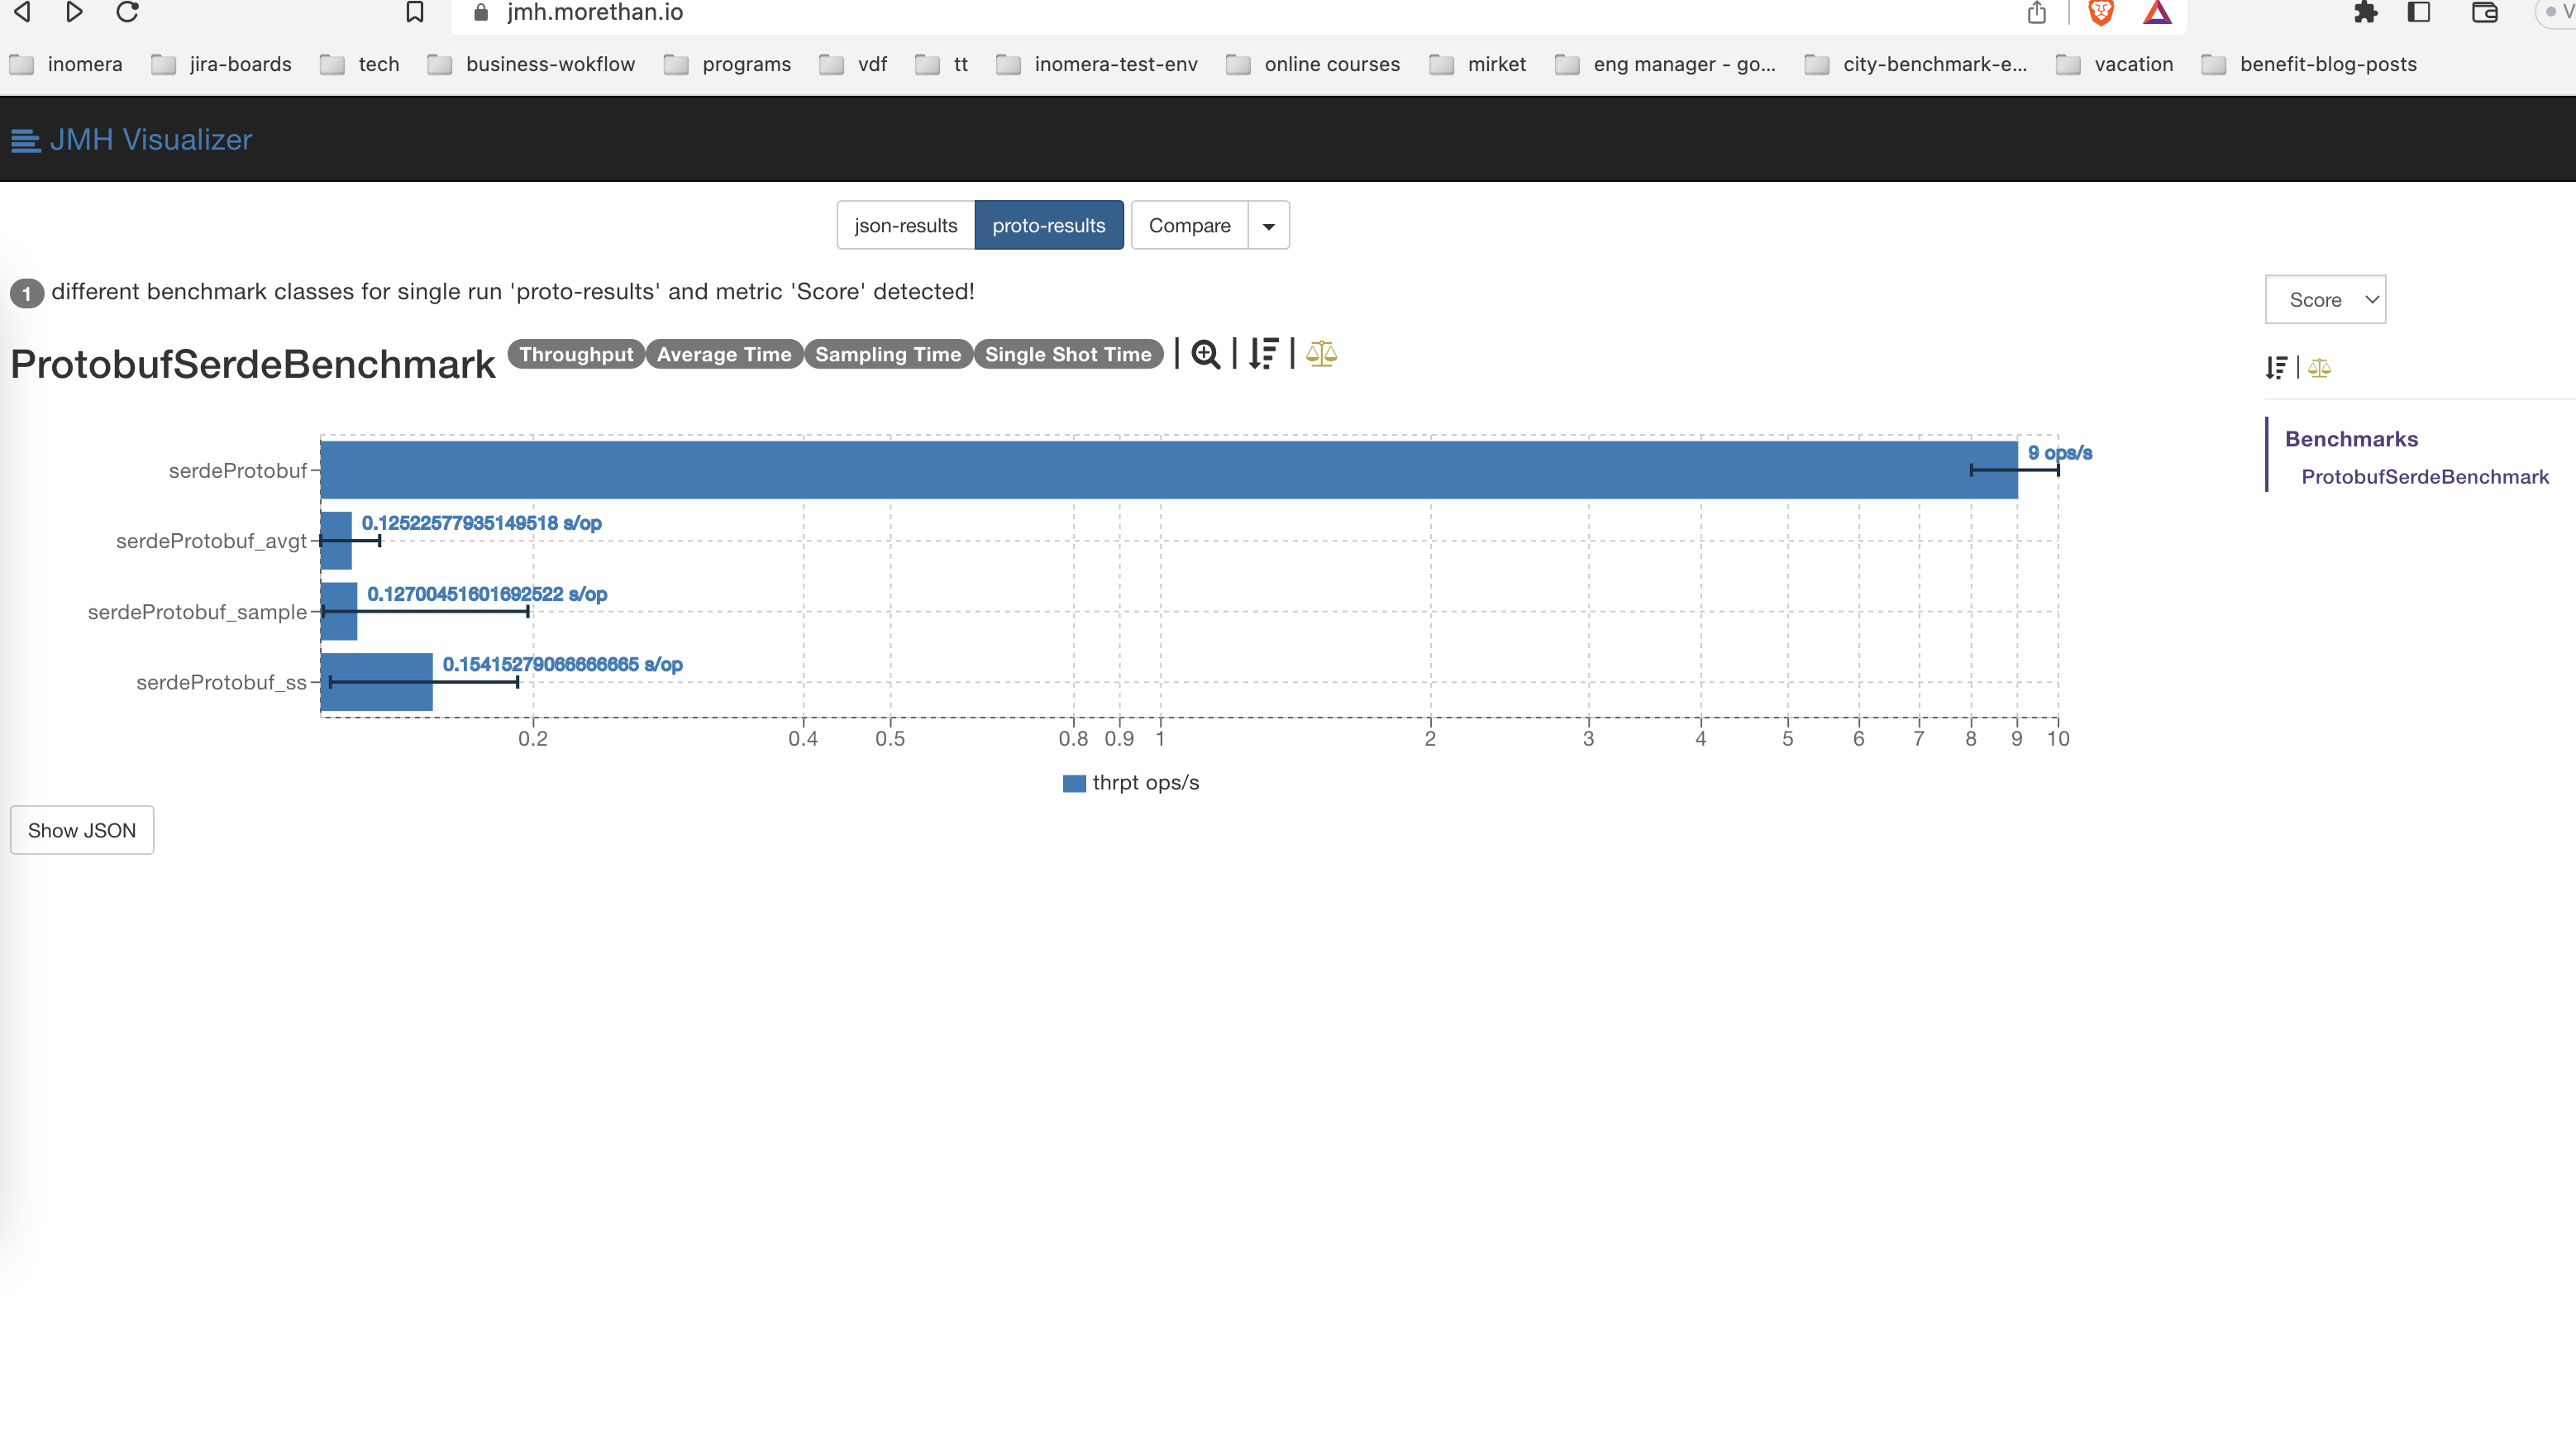Click the scale icon in right sidebar

(x=2319, y=368)
